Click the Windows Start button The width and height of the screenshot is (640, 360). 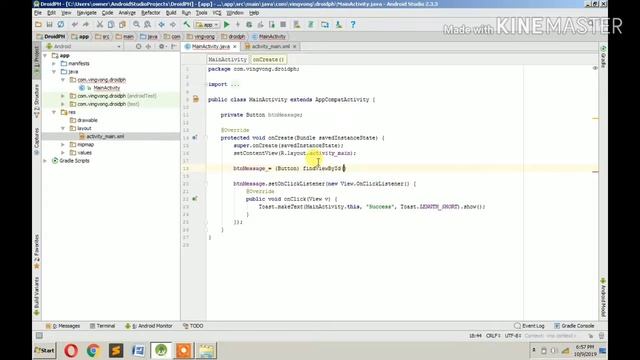[45, 350]
